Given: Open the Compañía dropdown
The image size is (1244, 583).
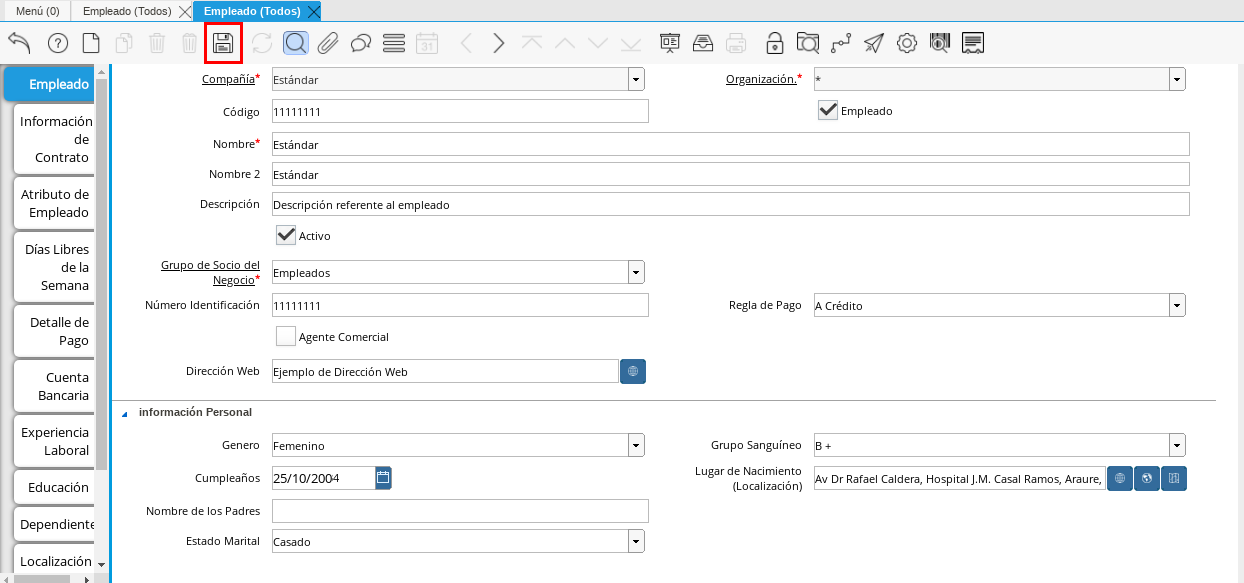Looking at the screenshot, I should tap(636, 79).
